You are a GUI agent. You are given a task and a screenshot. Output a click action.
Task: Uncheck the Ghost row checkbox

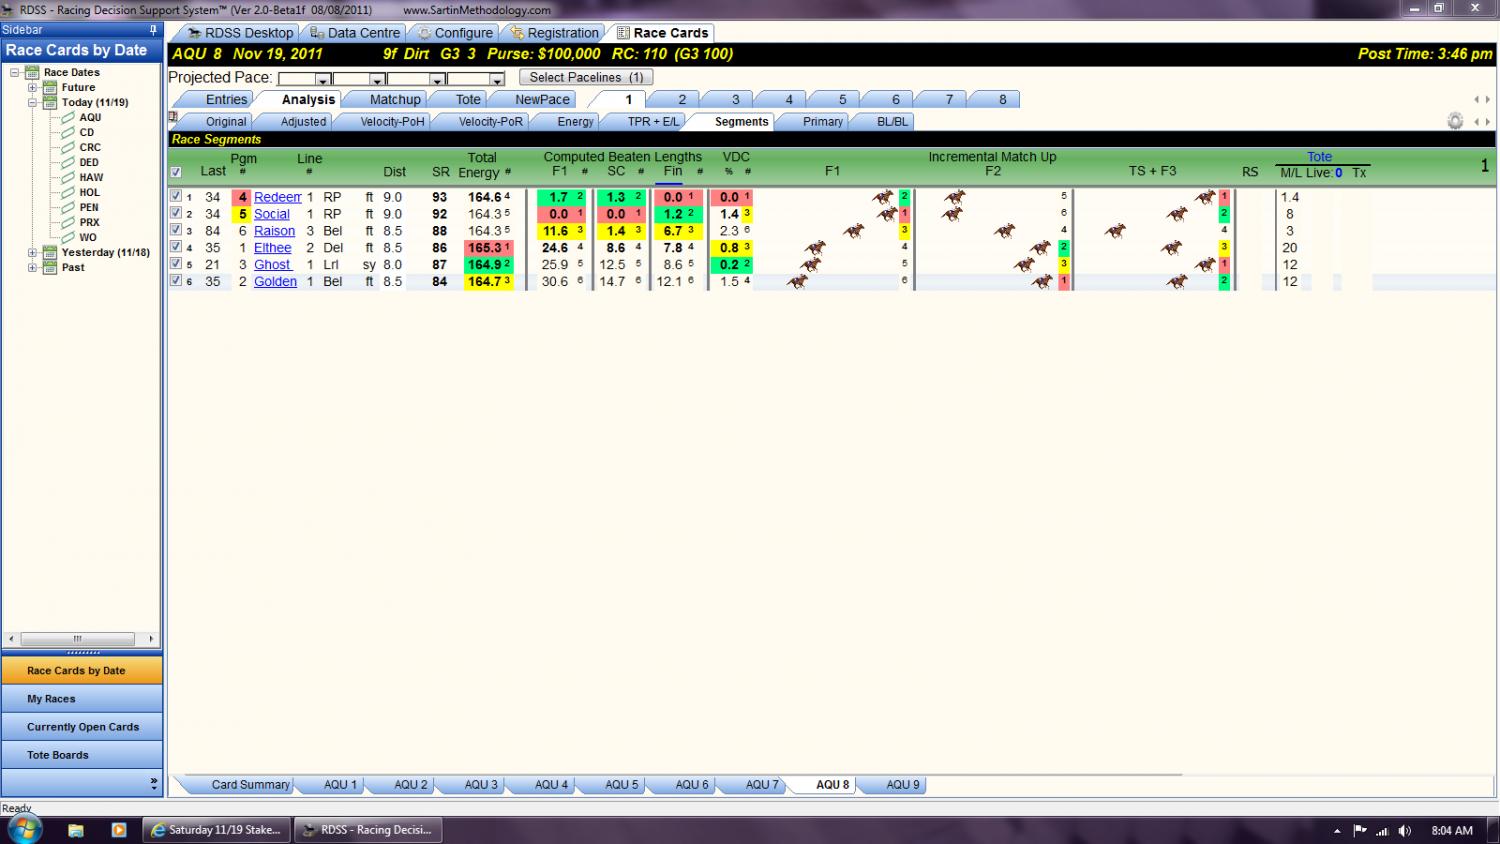coord(176,265)
